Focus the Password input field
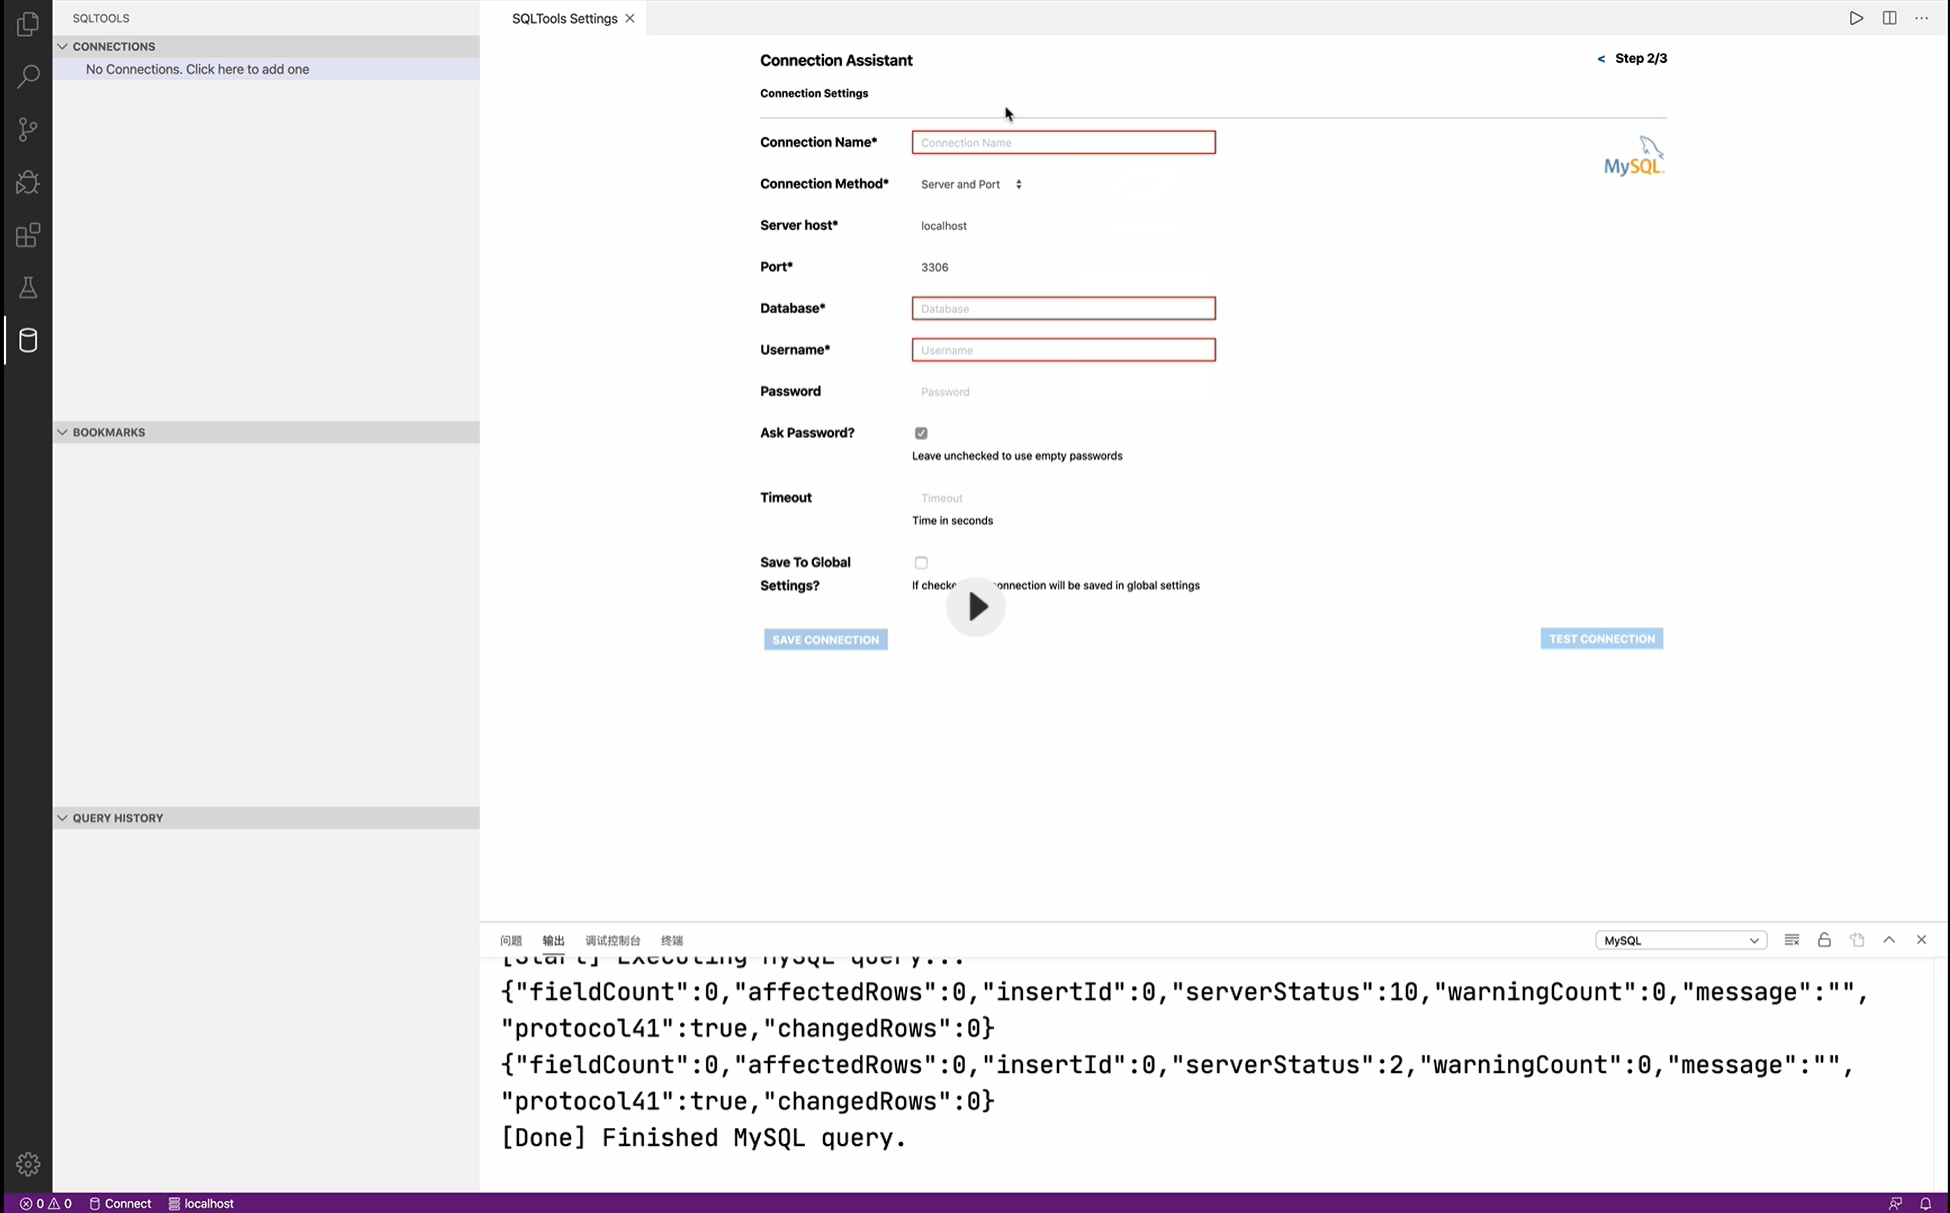This screenshot has height=1213, width=1950. pyautogui.click(x=1063, y=392)
